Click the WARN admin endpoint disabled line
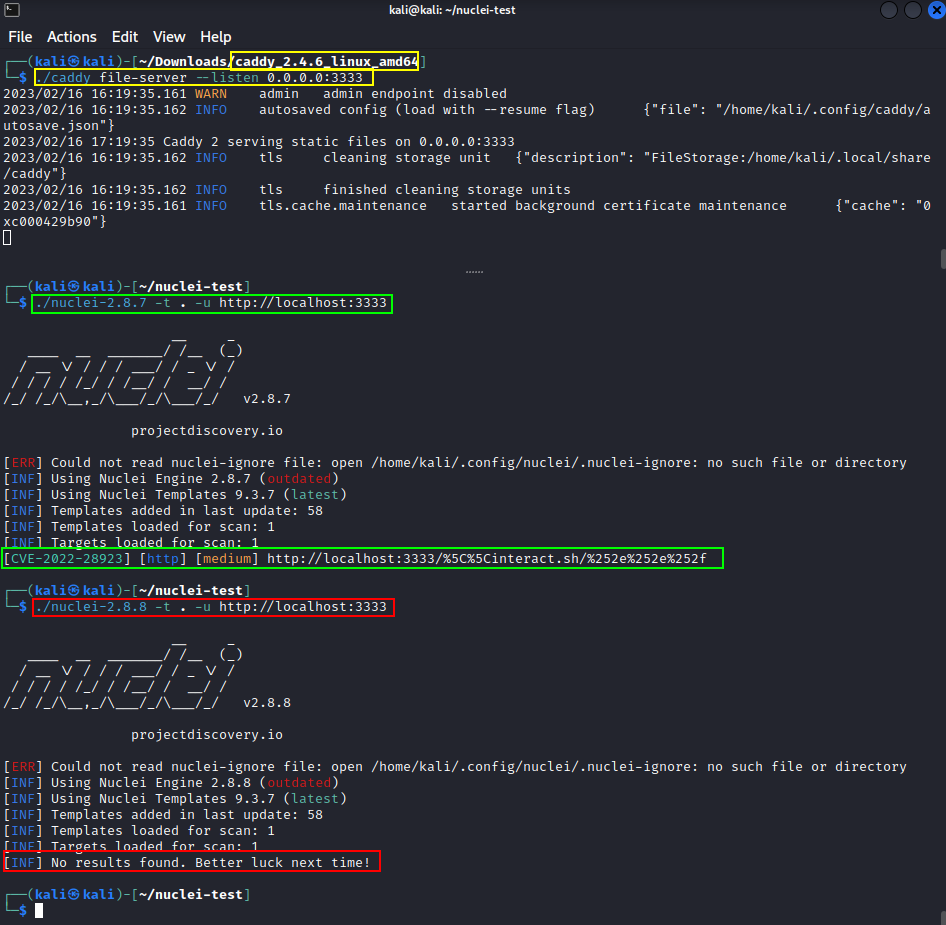The image size is (946, 925). [255, 94]
